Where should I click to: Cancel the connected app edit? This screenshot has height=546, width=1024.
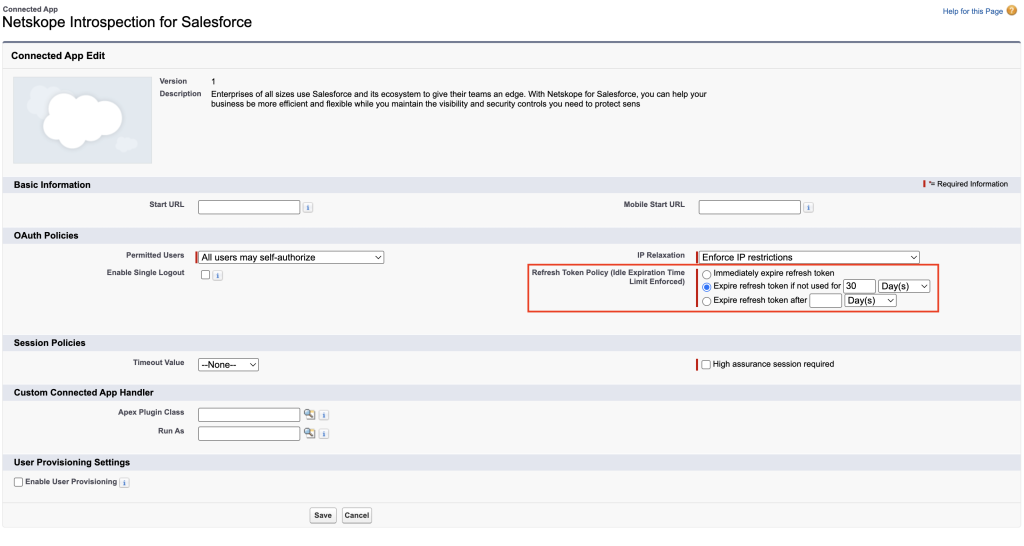pos(357,515)
